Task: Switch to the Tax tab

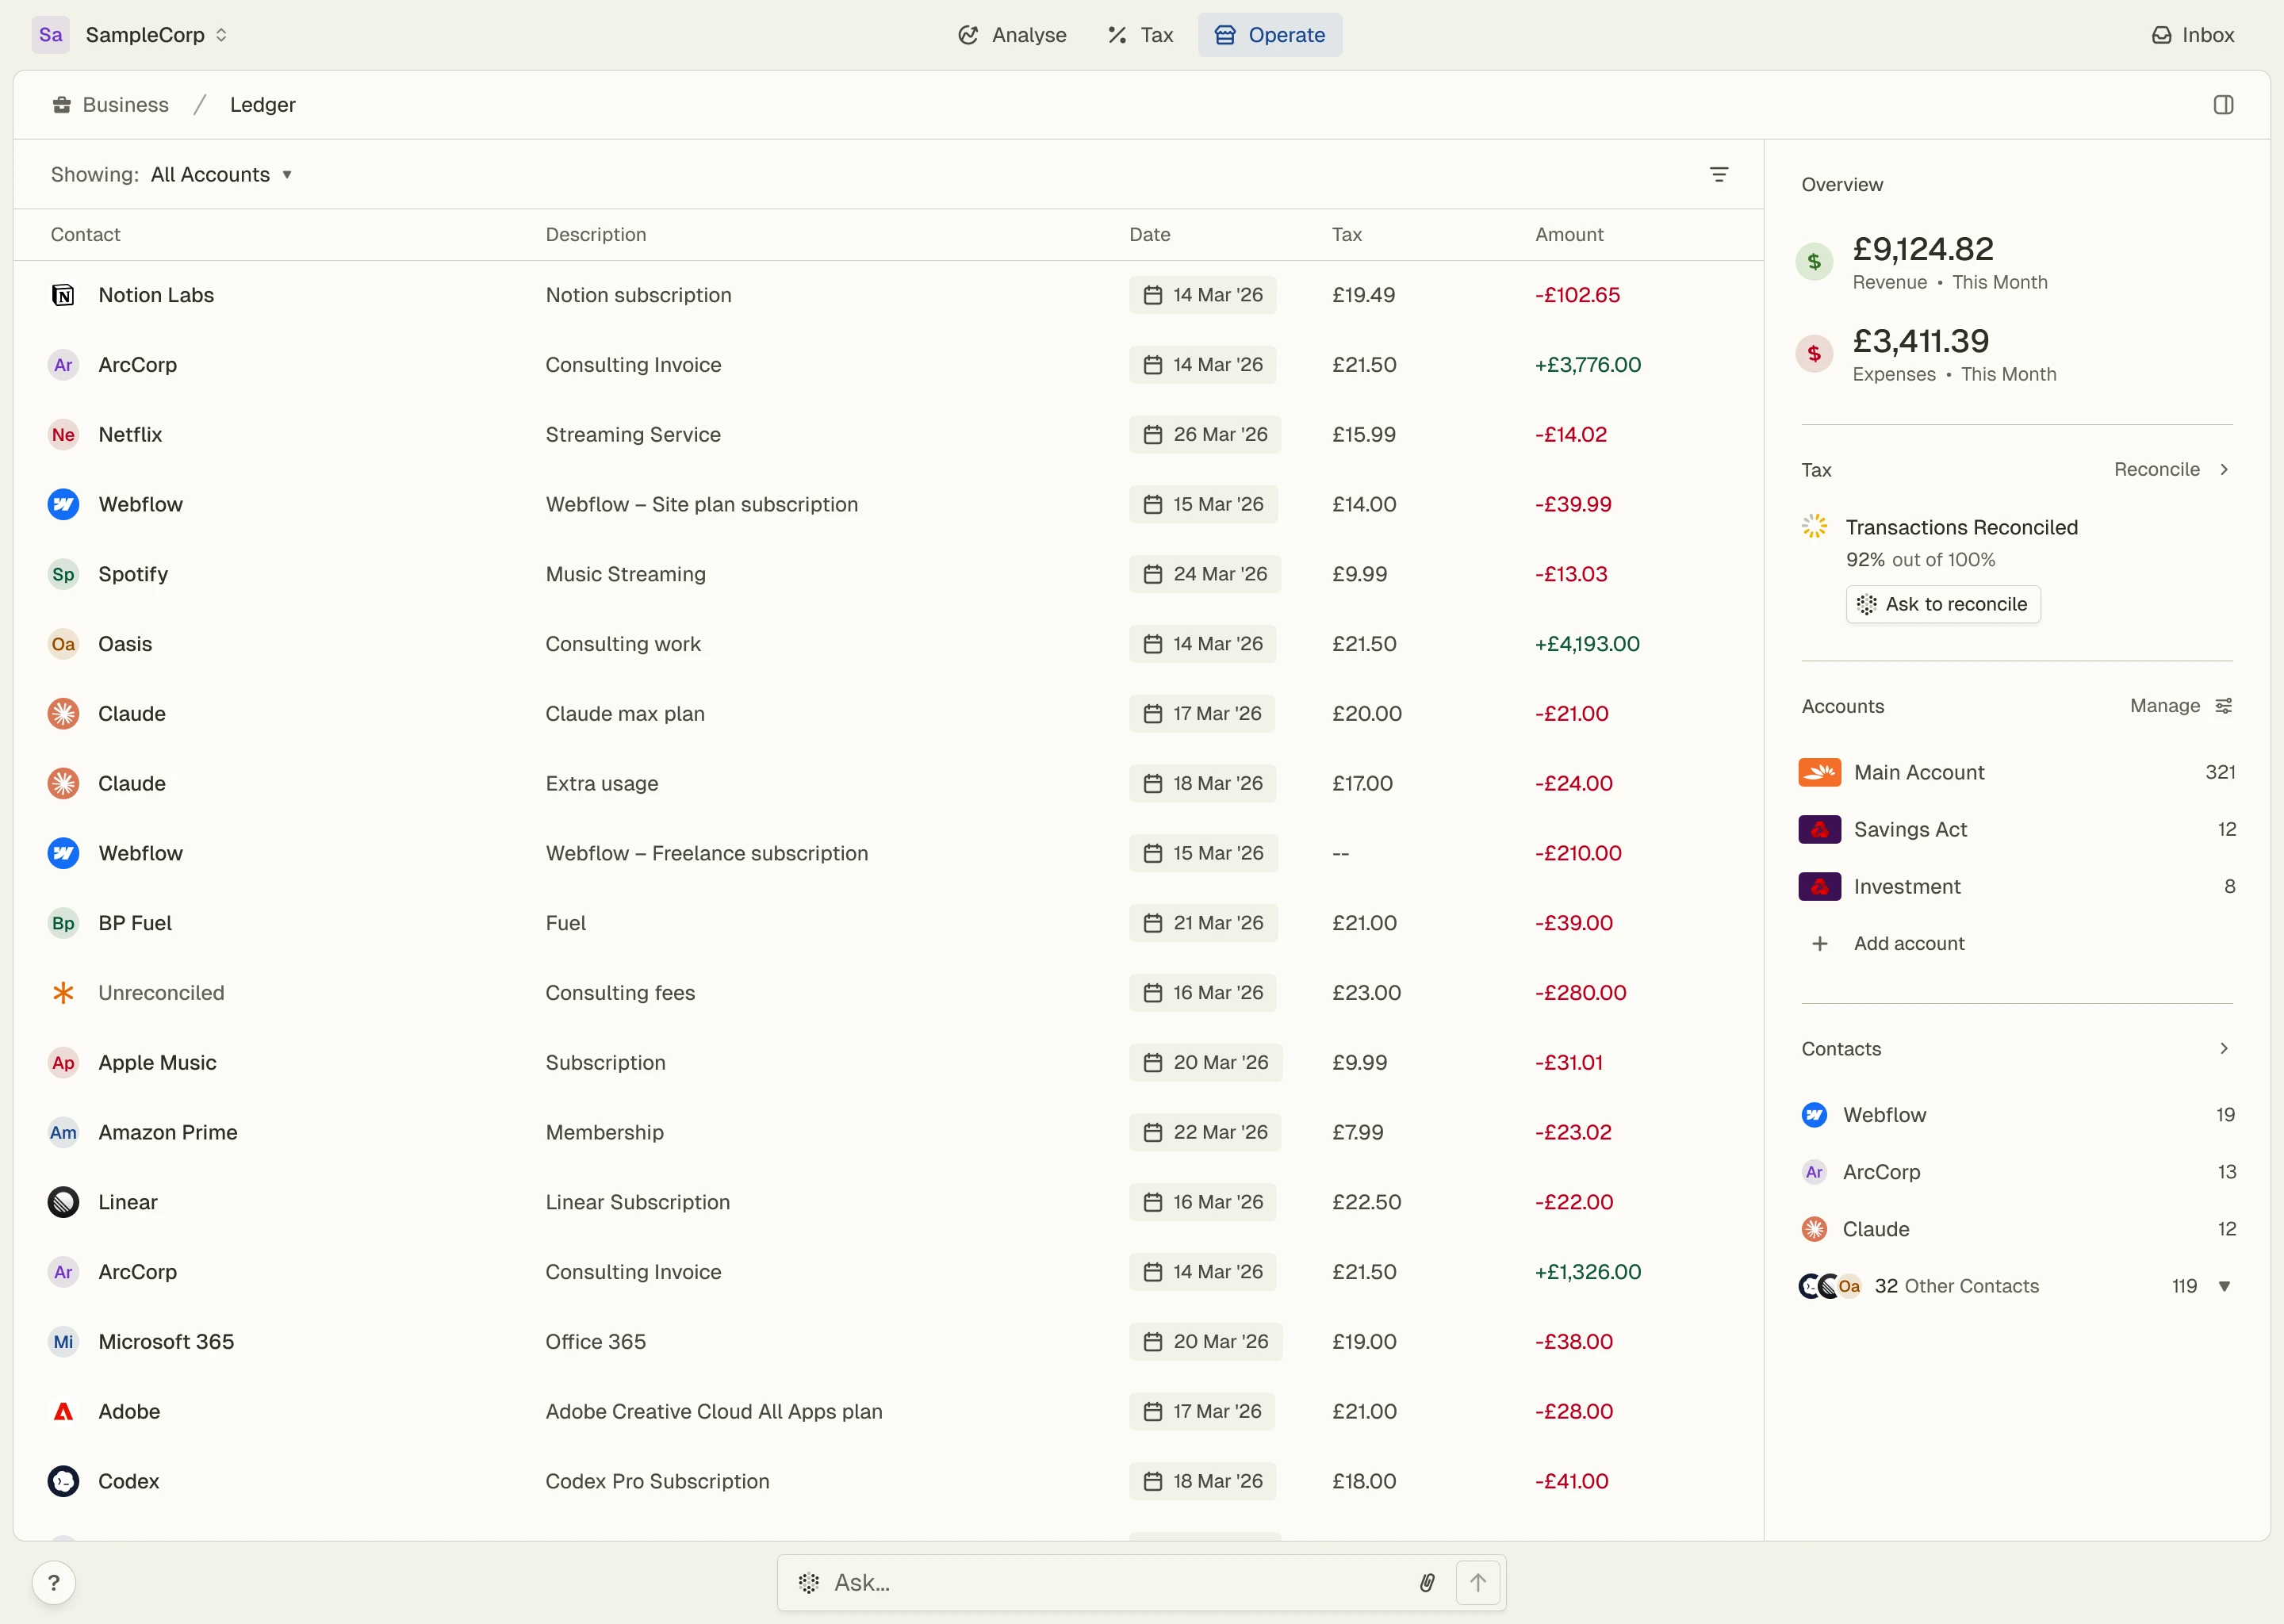Action: (x=1140, y=35)
